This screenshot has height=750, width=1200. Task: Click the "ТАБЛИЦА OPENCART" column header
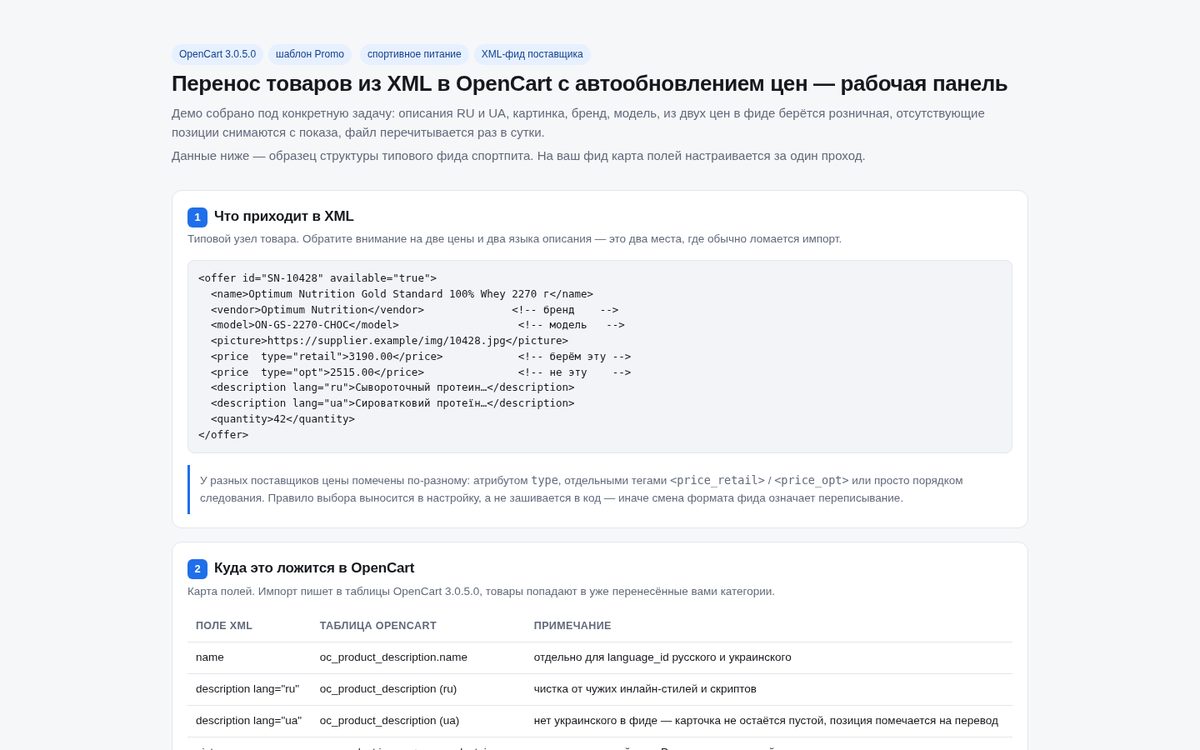click(x=378, y=626)
